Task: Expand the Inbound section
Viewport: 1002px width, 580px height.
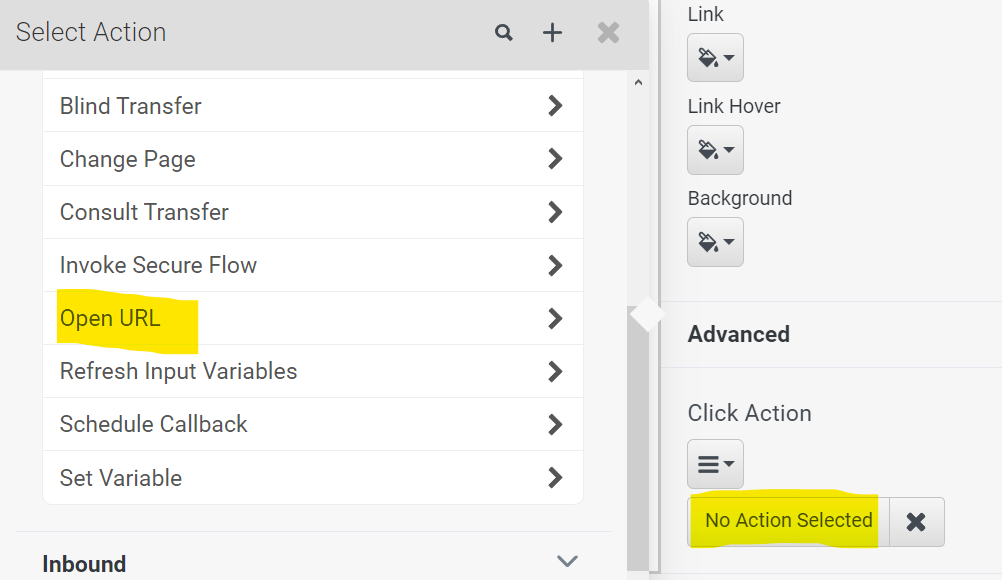Action: click(x=567, y=562)
